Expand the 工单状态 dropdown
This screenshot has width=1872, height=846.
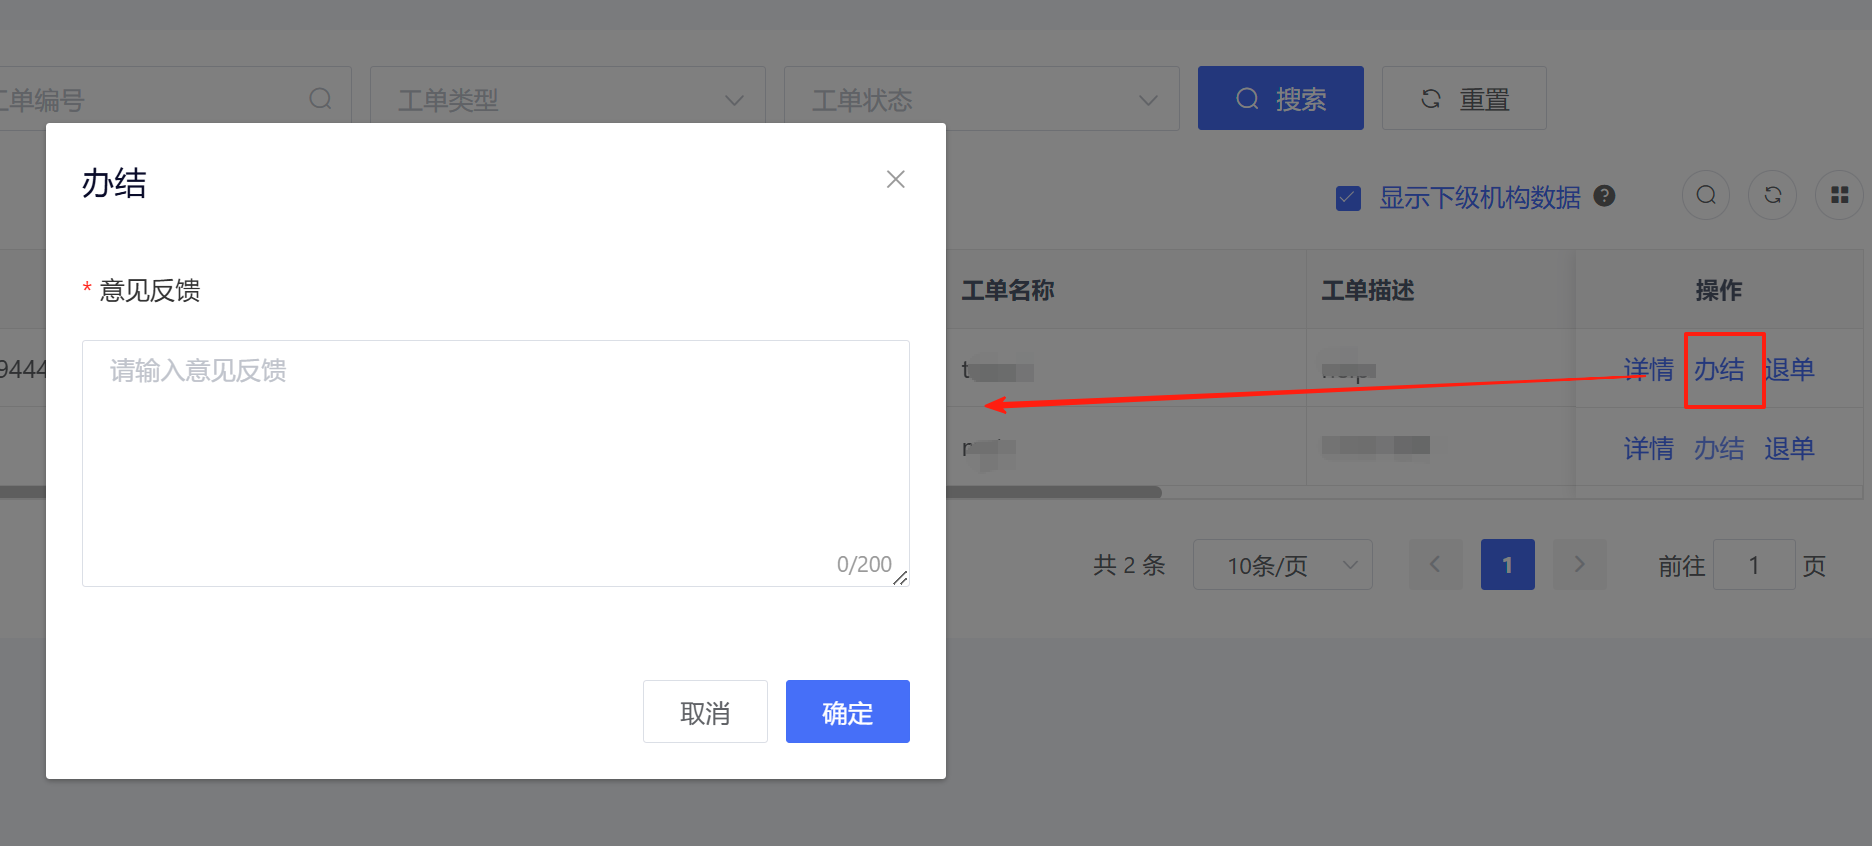(981, 99)
